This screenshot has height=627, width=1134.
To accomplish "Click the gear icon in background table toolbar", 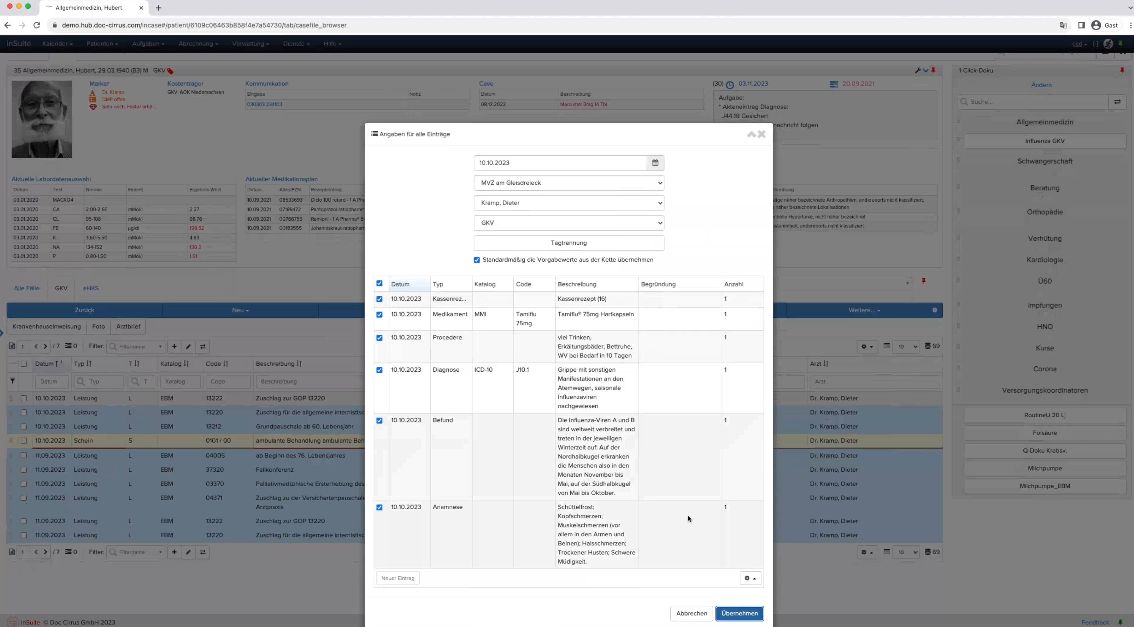I will (866, 346).
